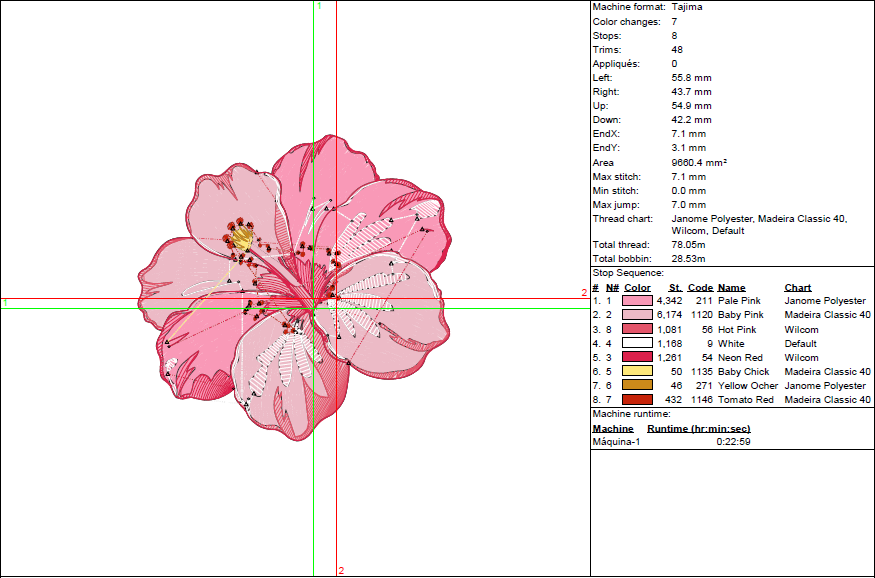Click the Baby Chick yellow swatch
Image resolution: width=875 pixels, height=578 pixels.
pos(638,371)
